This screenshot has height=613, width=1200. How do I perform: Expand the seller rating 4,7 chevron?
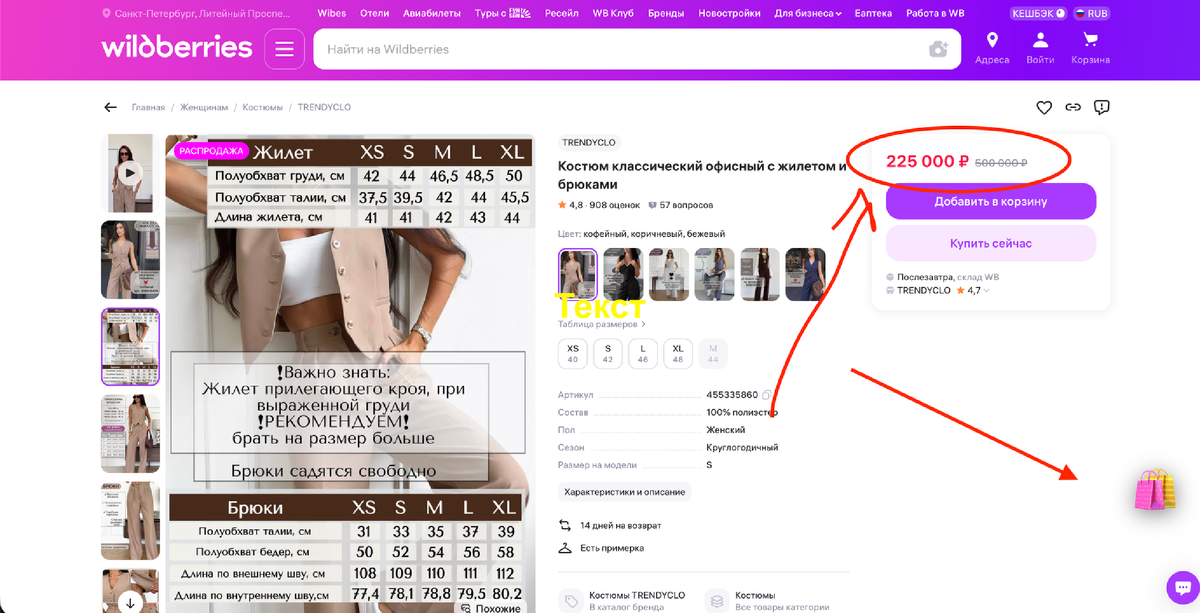(987, 291)
